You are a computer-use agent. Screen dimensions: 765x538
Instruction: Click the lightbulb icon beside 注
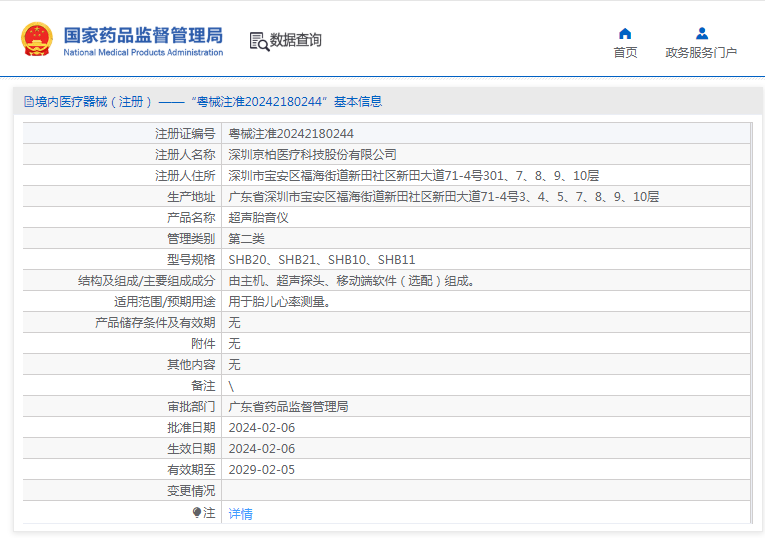coord(197,512)
